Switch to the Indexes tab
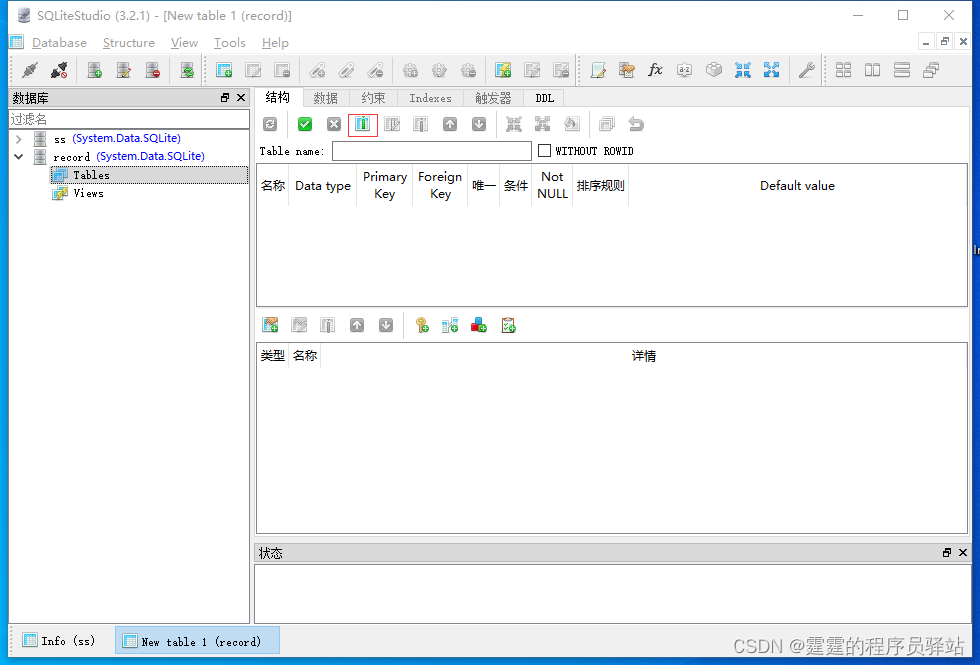This screenshot has width=980, height=665. point(431,98)
